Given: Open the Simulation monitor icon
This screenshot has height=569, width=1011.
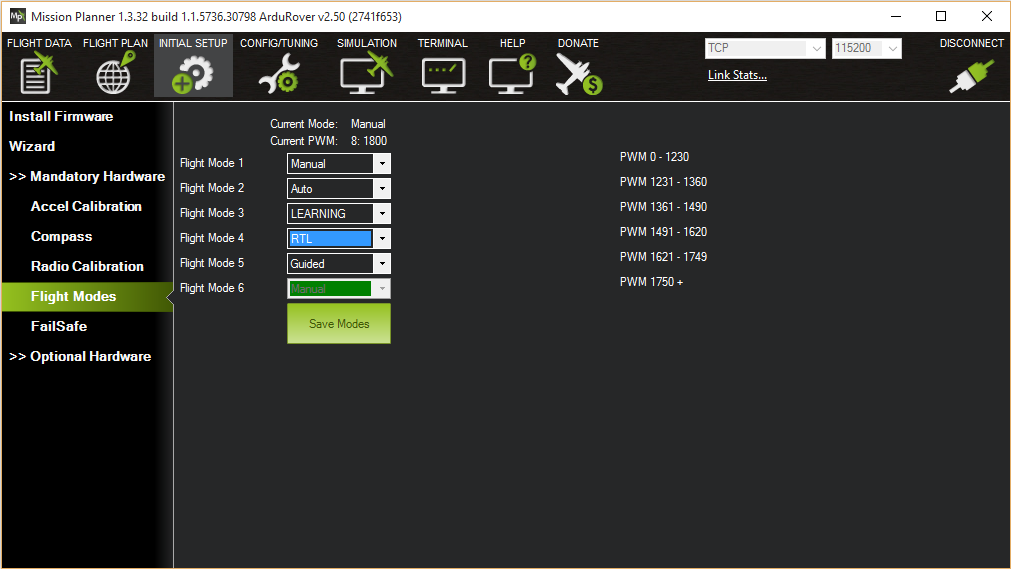Looking at the screenshot, I should click(x=366, y=74).
